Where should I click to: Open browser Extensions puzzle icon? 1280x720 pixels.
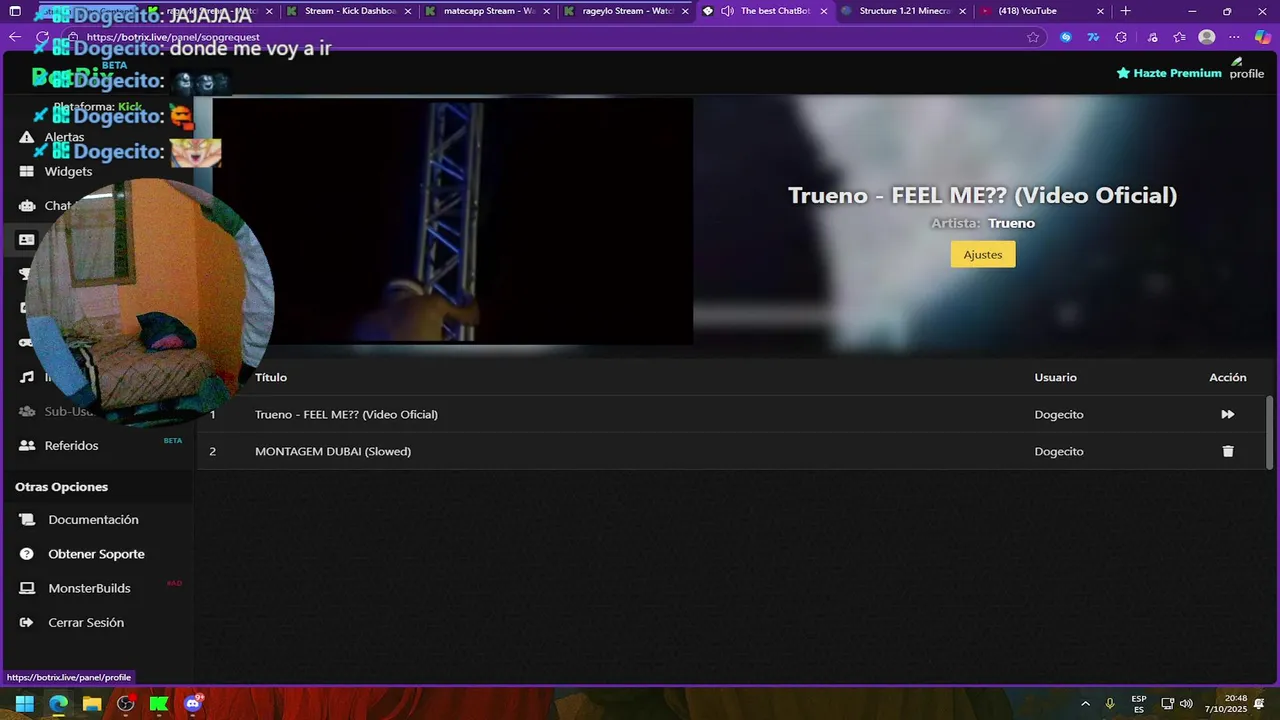pyautogui.click(x=1121, y=37)
